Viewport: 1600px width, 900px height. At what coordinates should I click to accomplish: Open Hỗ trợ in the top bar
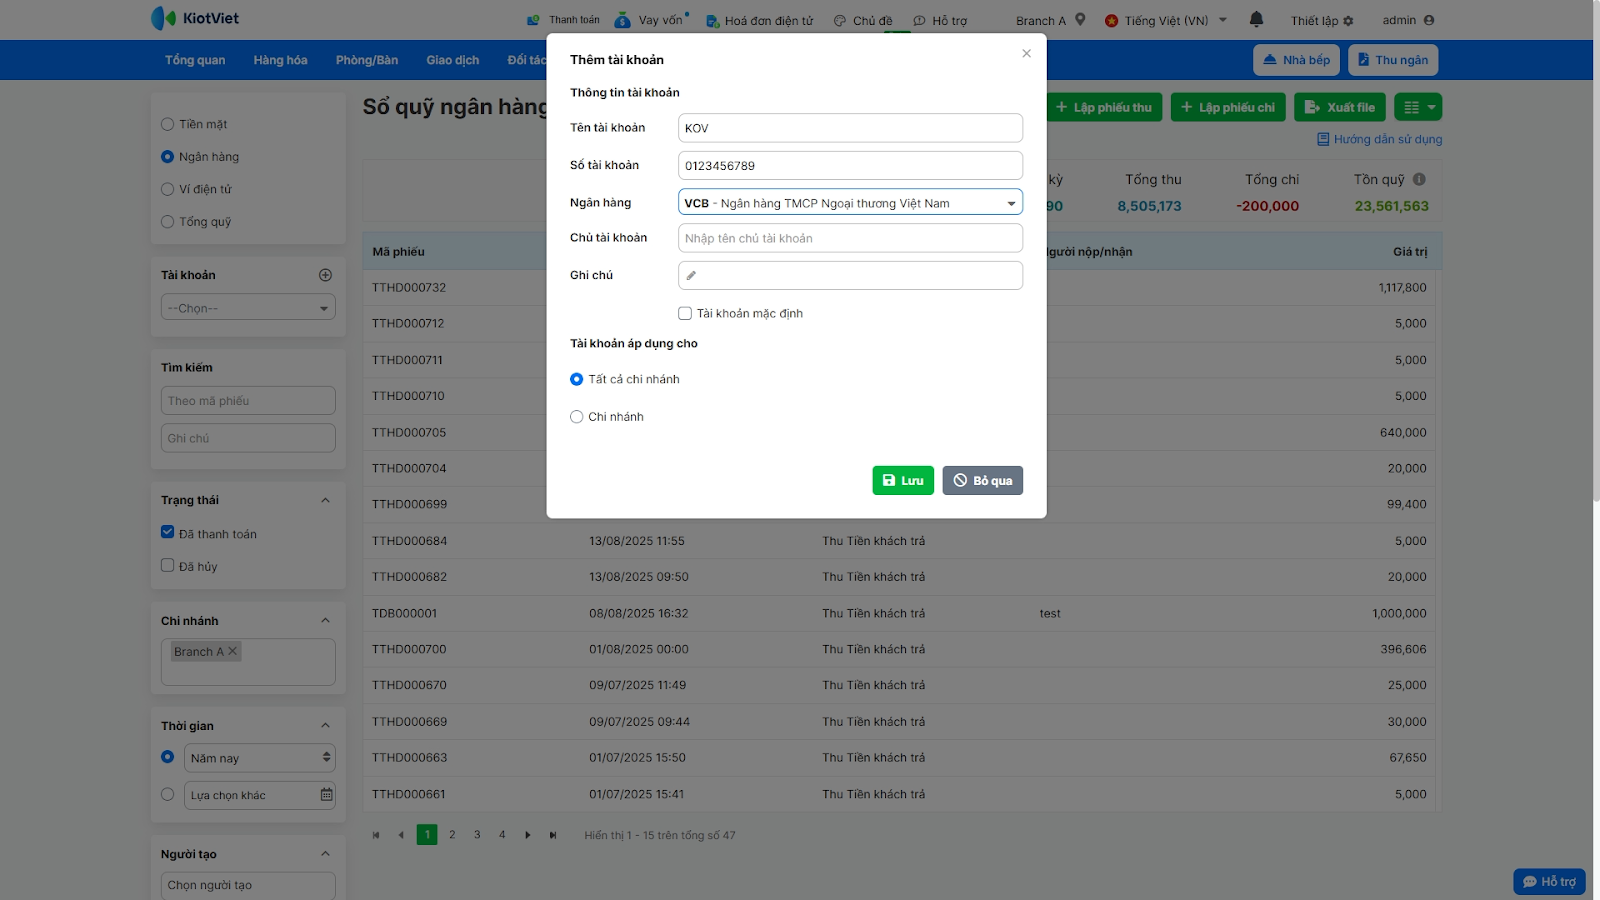point(940,20)
